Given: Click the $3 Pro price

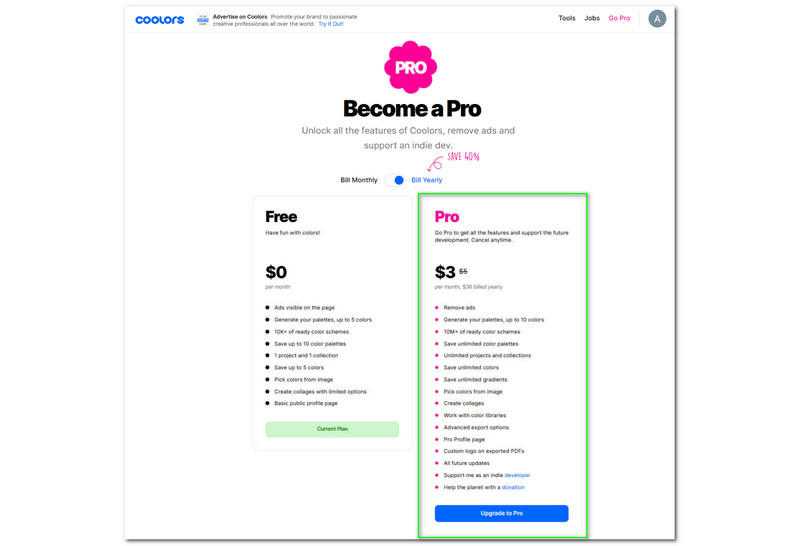Looking at the screenshot, I should [x=445, y=272].
